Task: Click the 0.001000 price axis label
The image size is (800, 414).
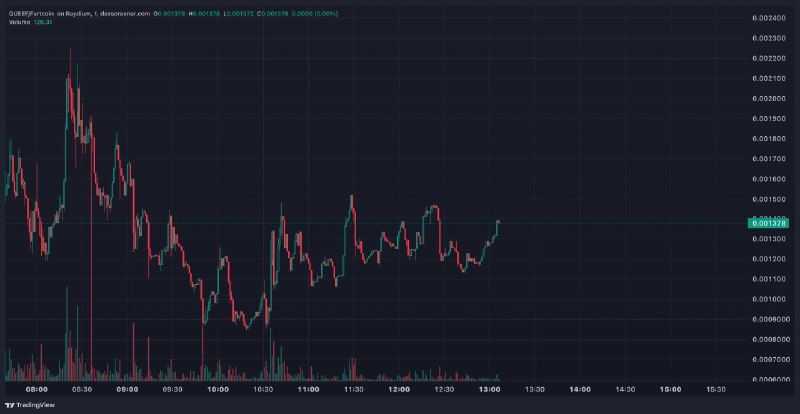Action: point(768,299)
